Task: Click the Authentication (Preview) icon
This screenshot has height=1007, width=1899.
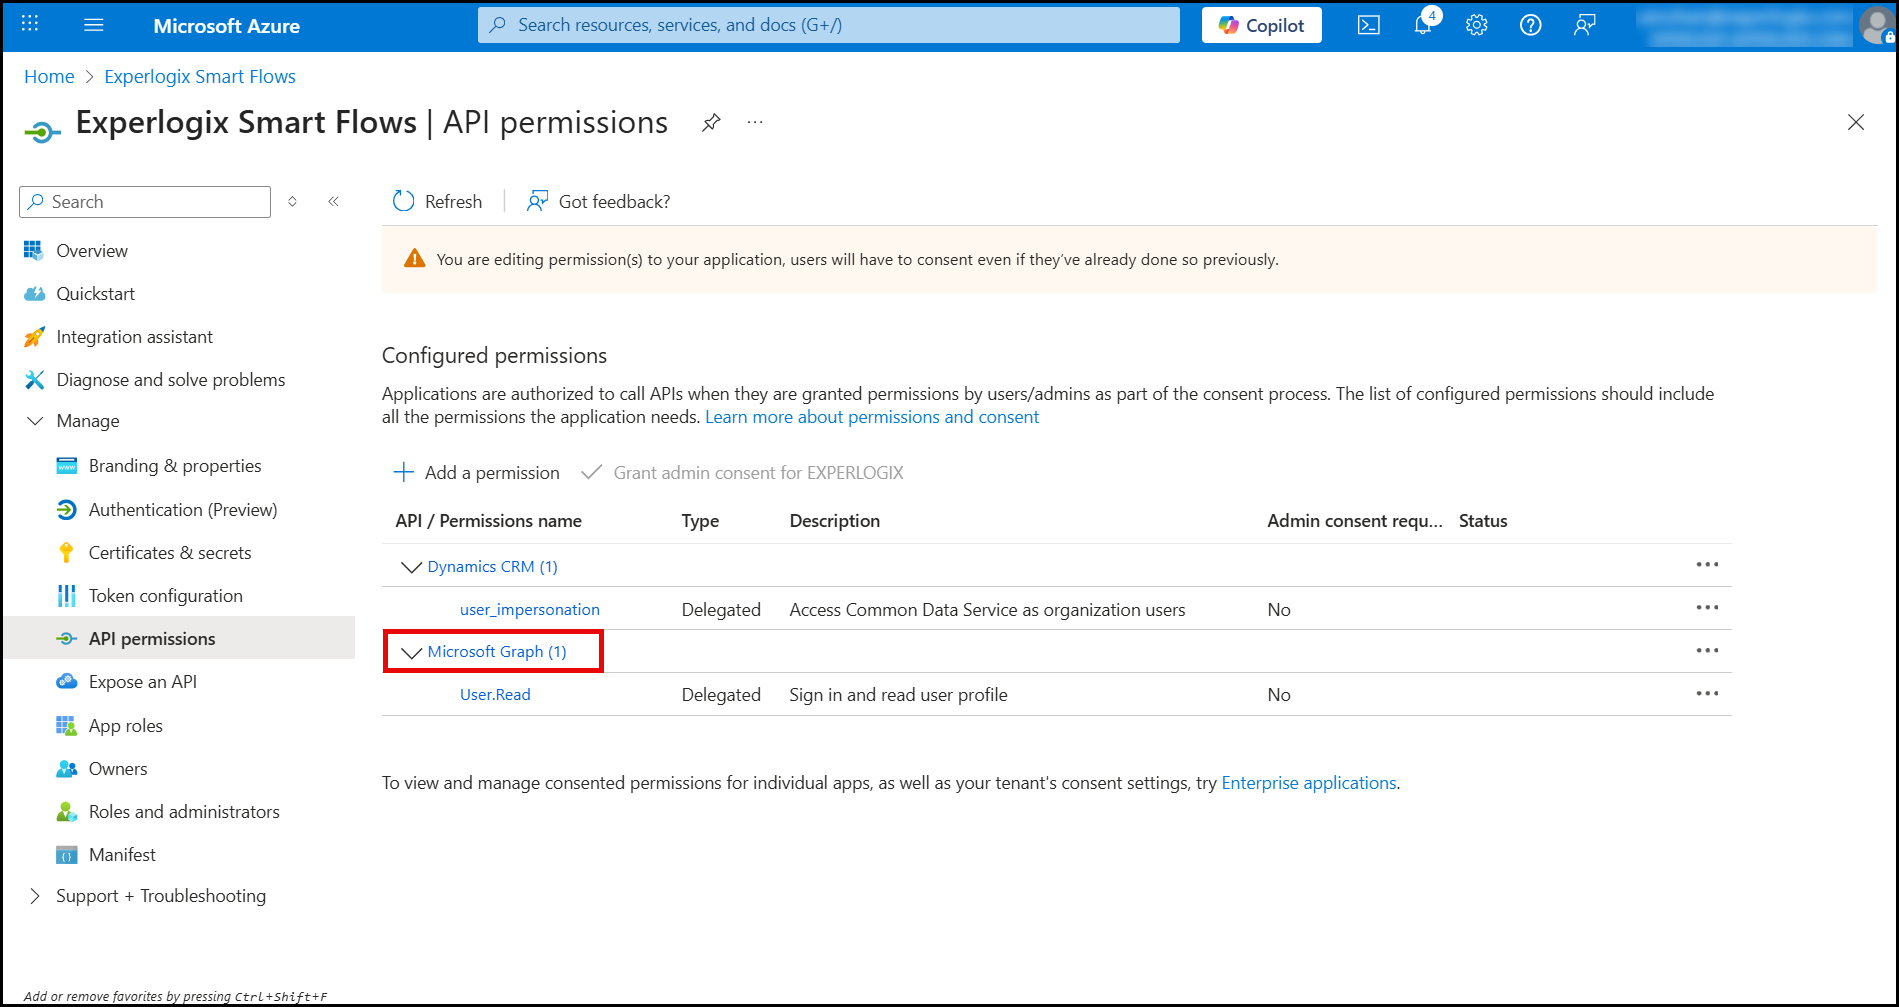Action: point(66,510)
